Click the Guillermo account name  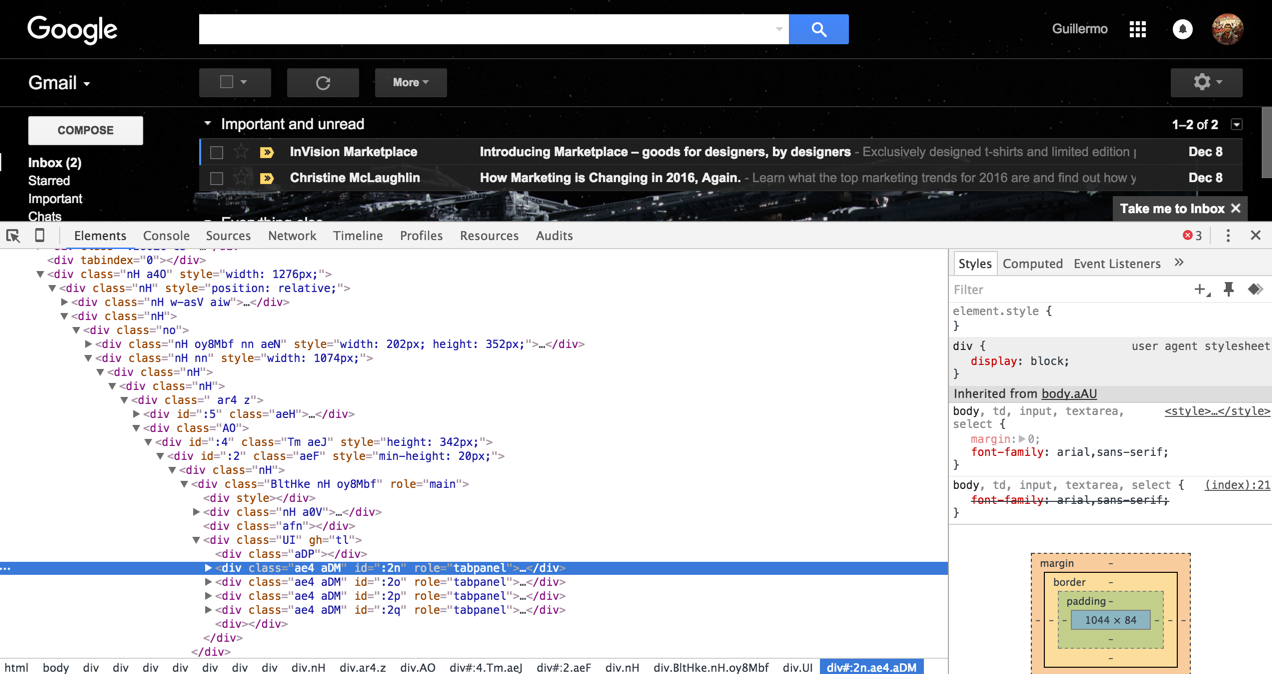point(1080,29)
